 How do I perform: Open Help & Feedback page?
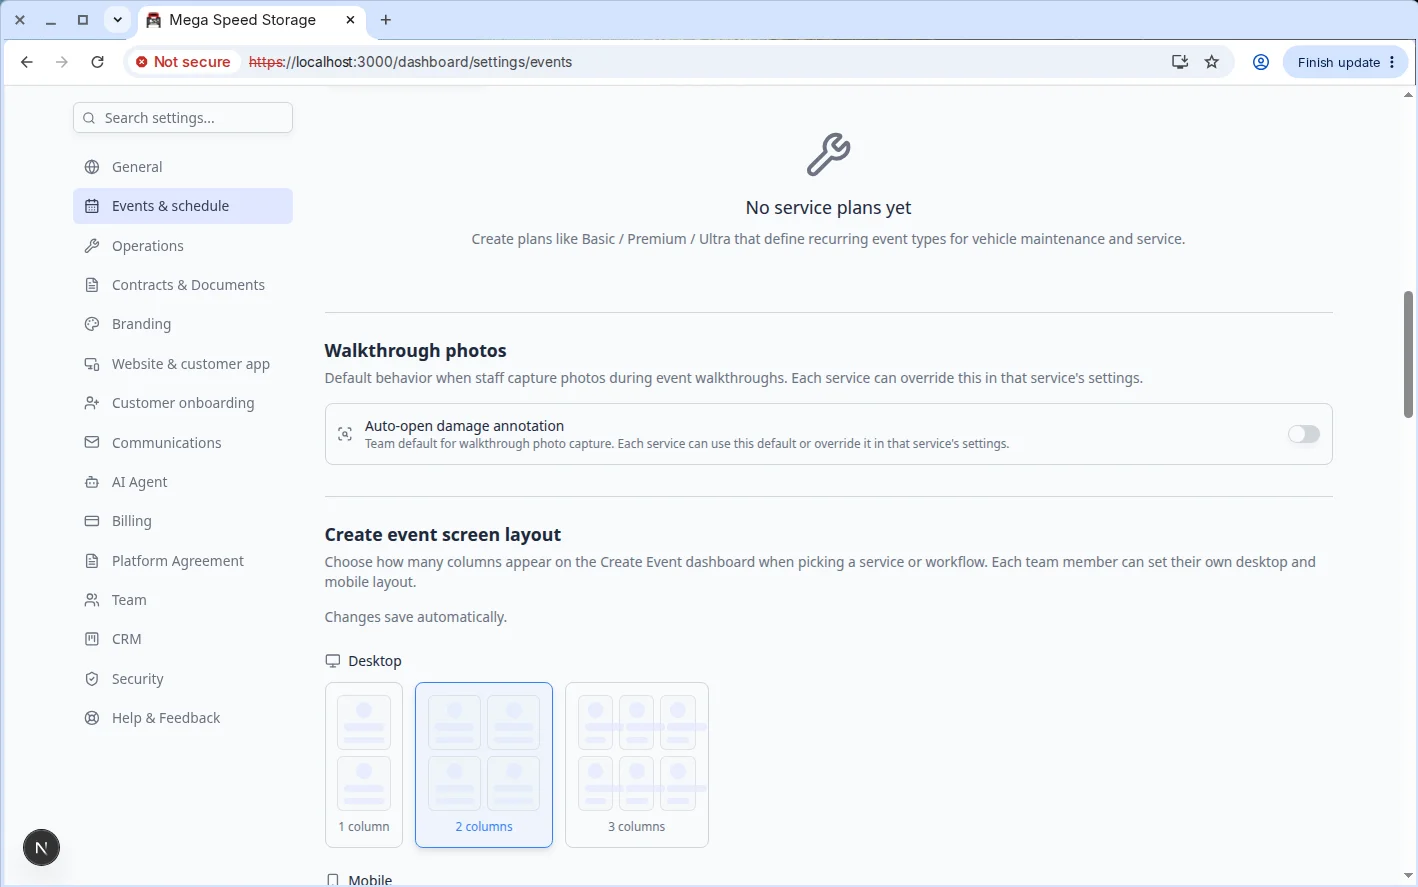(x=183, y=718)
